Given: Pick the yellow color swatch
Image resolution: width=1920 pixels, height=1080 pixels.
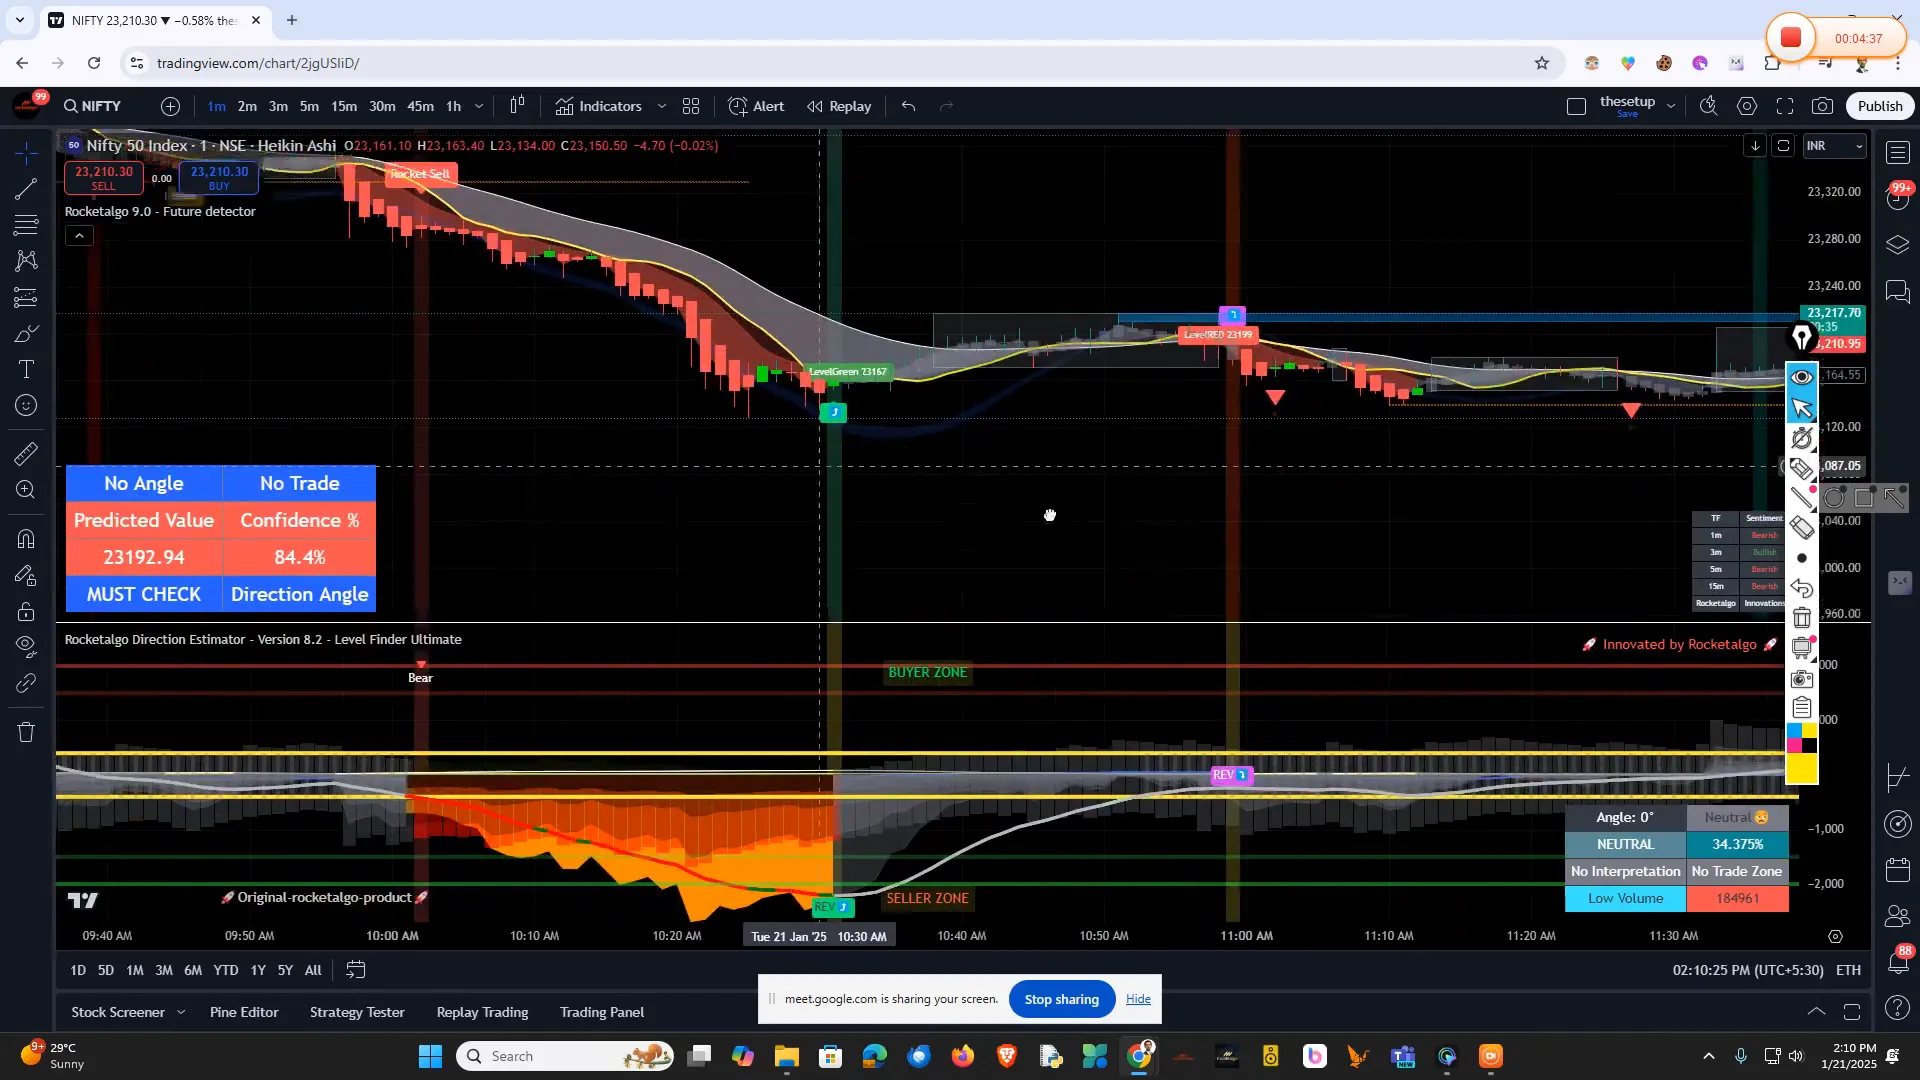Looking at the screenshot, I should click(x=1801, y=769).
